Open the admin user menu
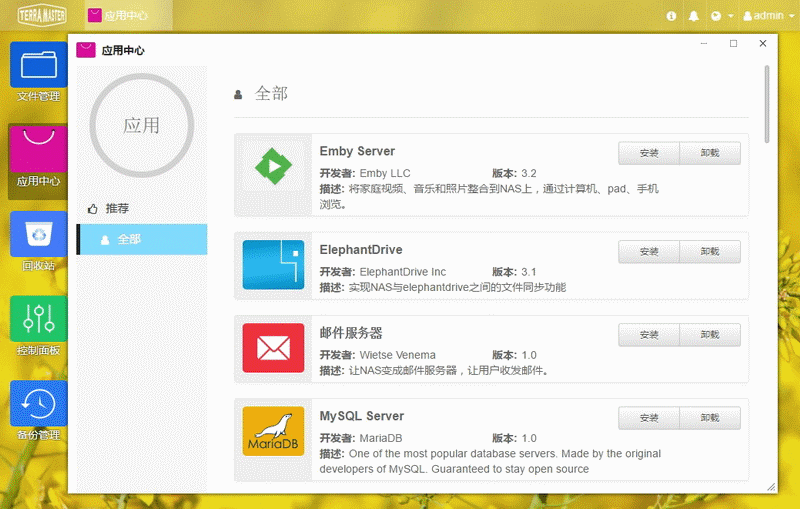 (x=768, y=16)
